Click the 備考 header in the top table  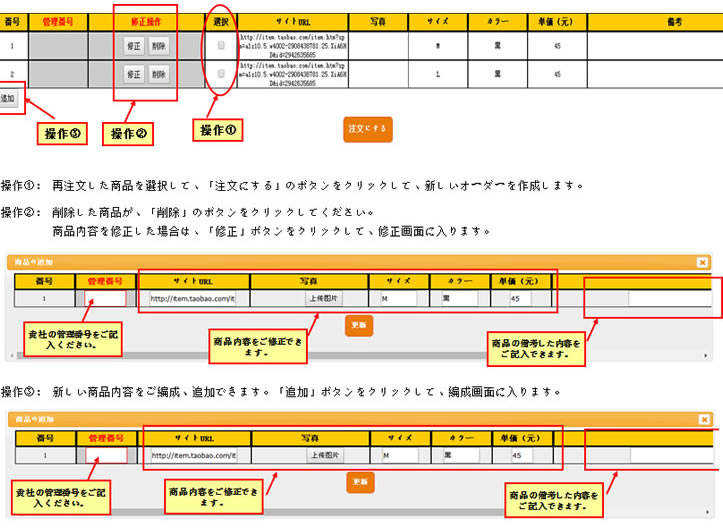[x=675, y=22]
